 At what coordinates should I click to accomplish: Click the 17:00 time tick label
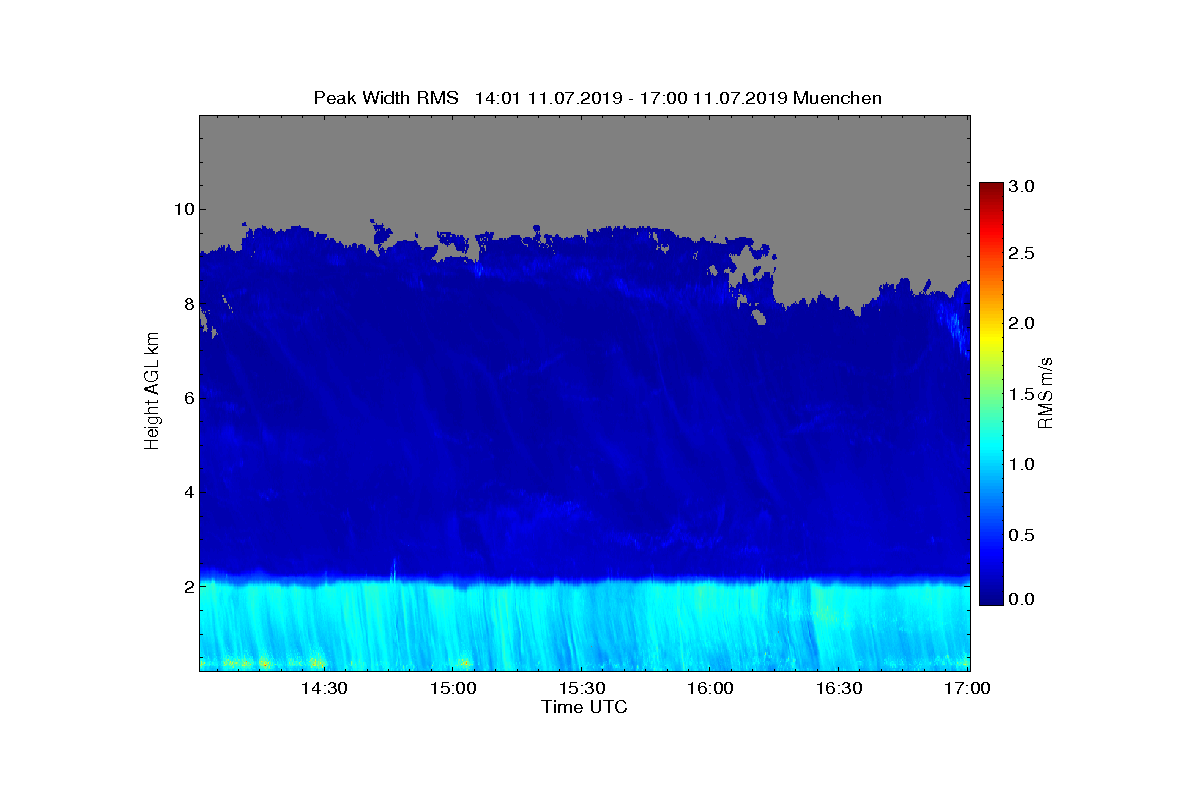967,689
